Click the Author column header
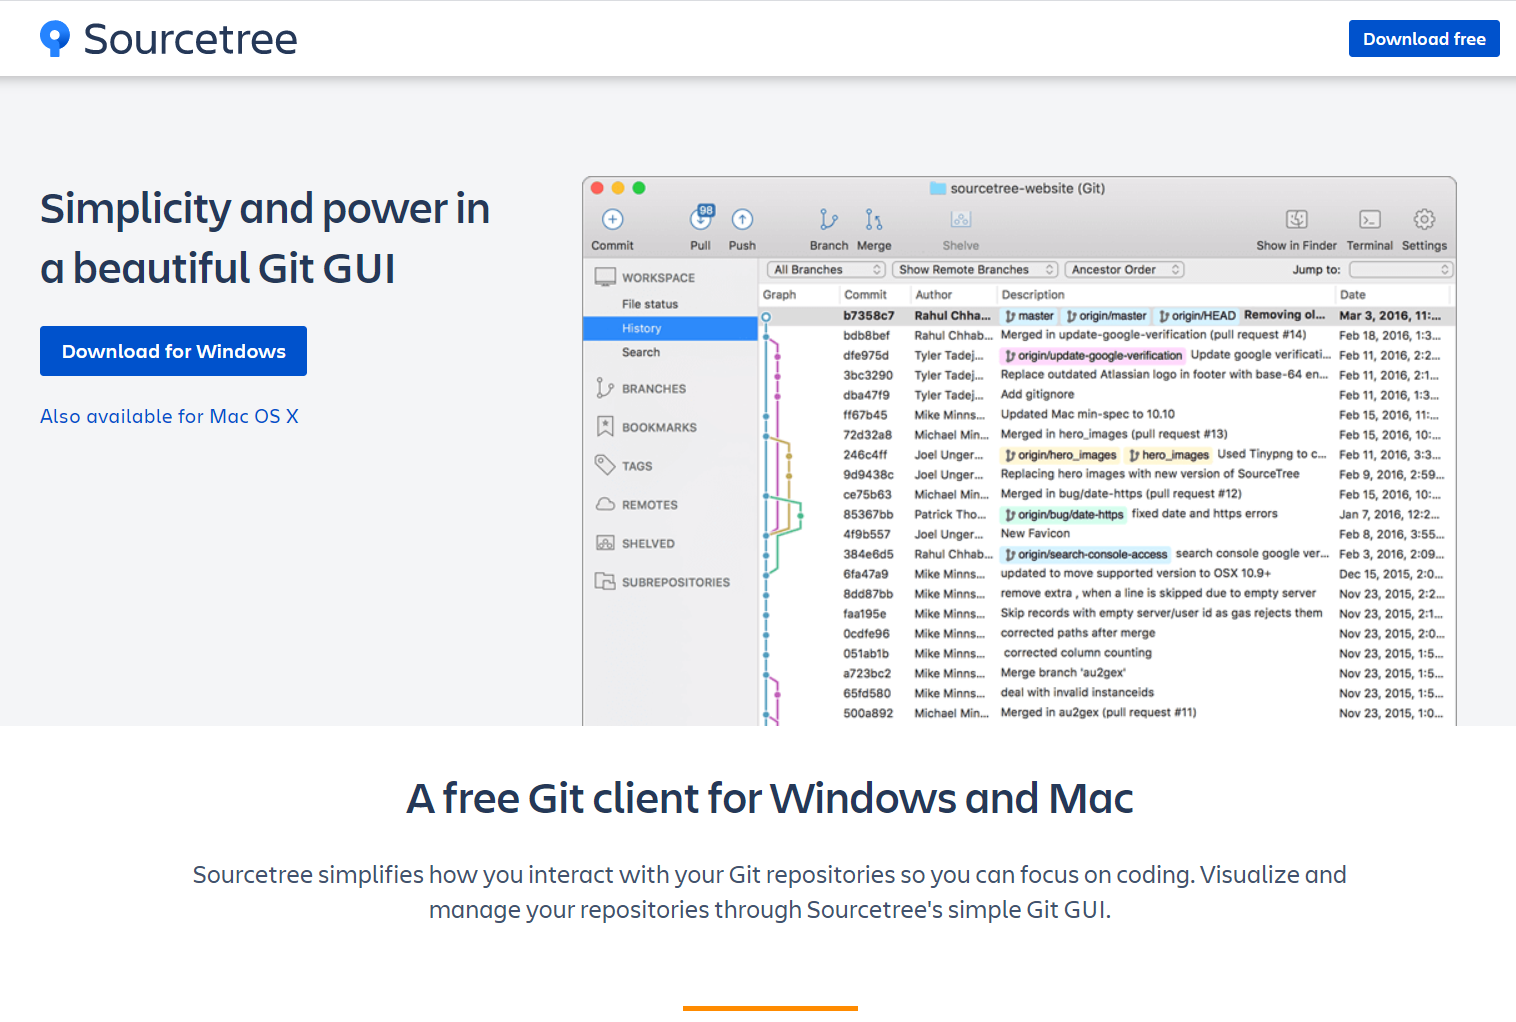This screenshot has width=1516, height=1022. point(933,295)
